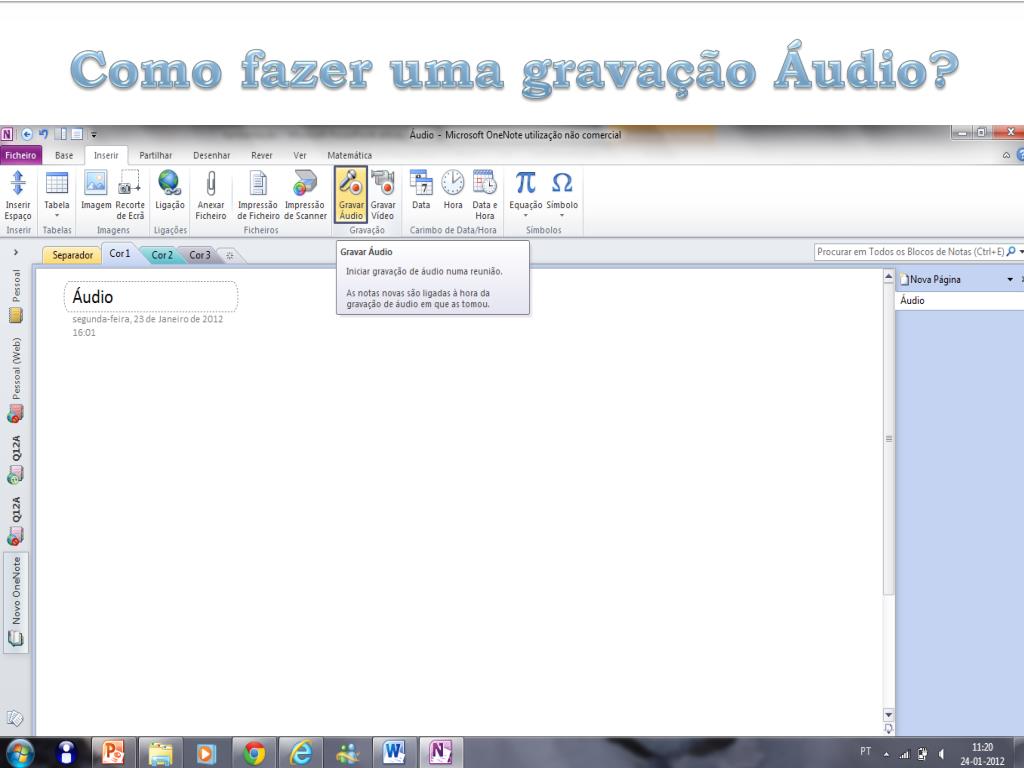Open PowerPoint from the taskbar
Viewport: 1024px width, 768px height.
tap(113, 752)
